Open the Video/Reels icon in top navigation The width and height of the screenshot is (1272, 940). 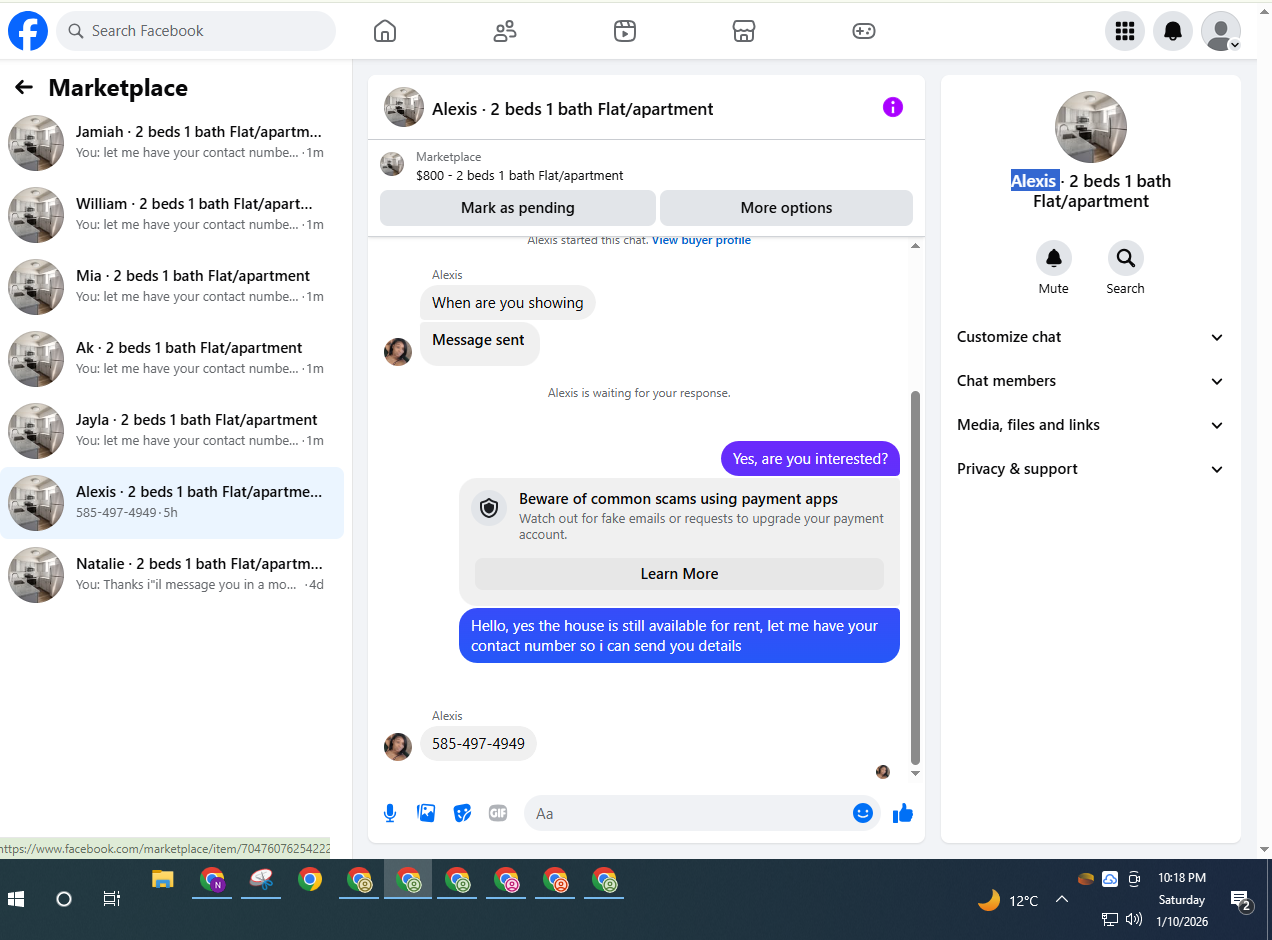pos(625,31)
